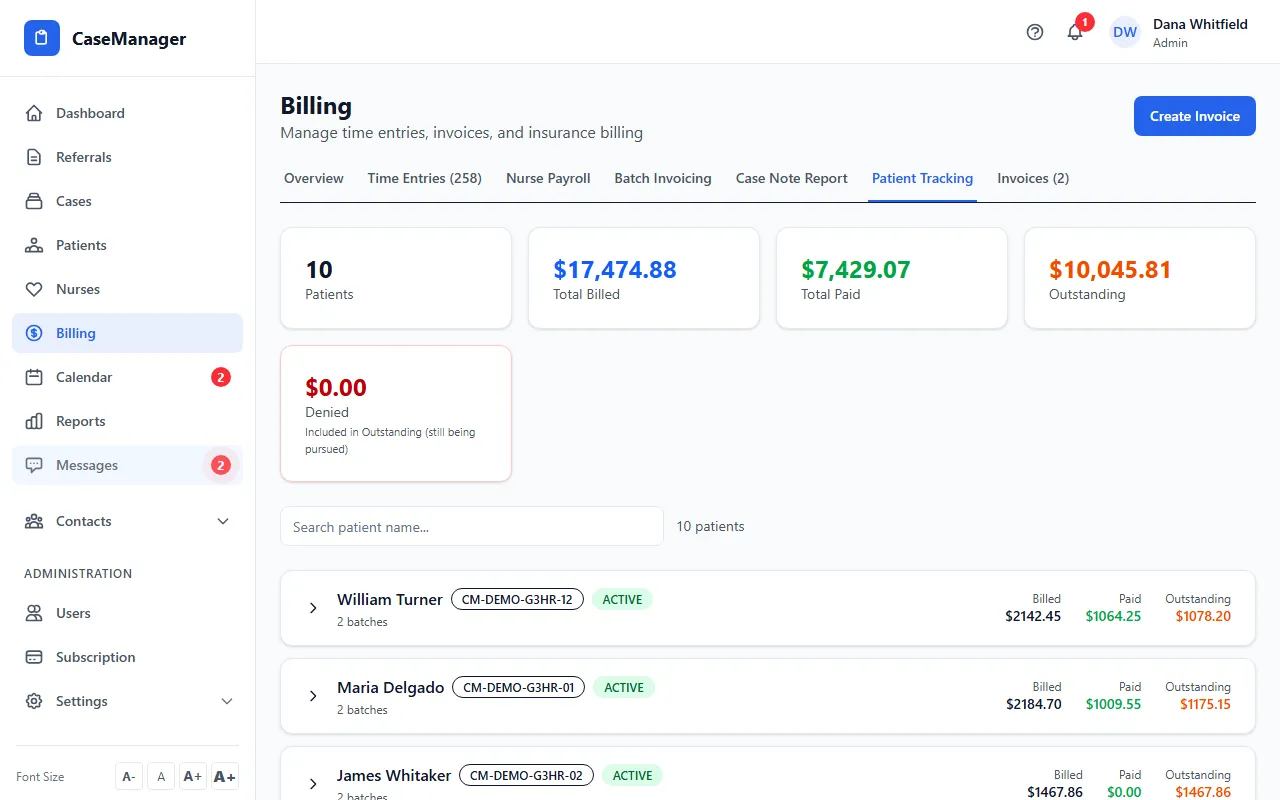1280x800 pixels.
Task: Click the CM-DEMO-G3HR-01 case badge
Action: pyautogui.click(x=518, y=688)
